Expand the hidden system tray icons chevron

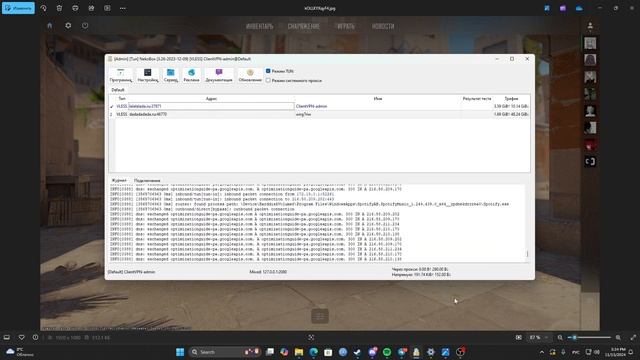pos(542,352)
